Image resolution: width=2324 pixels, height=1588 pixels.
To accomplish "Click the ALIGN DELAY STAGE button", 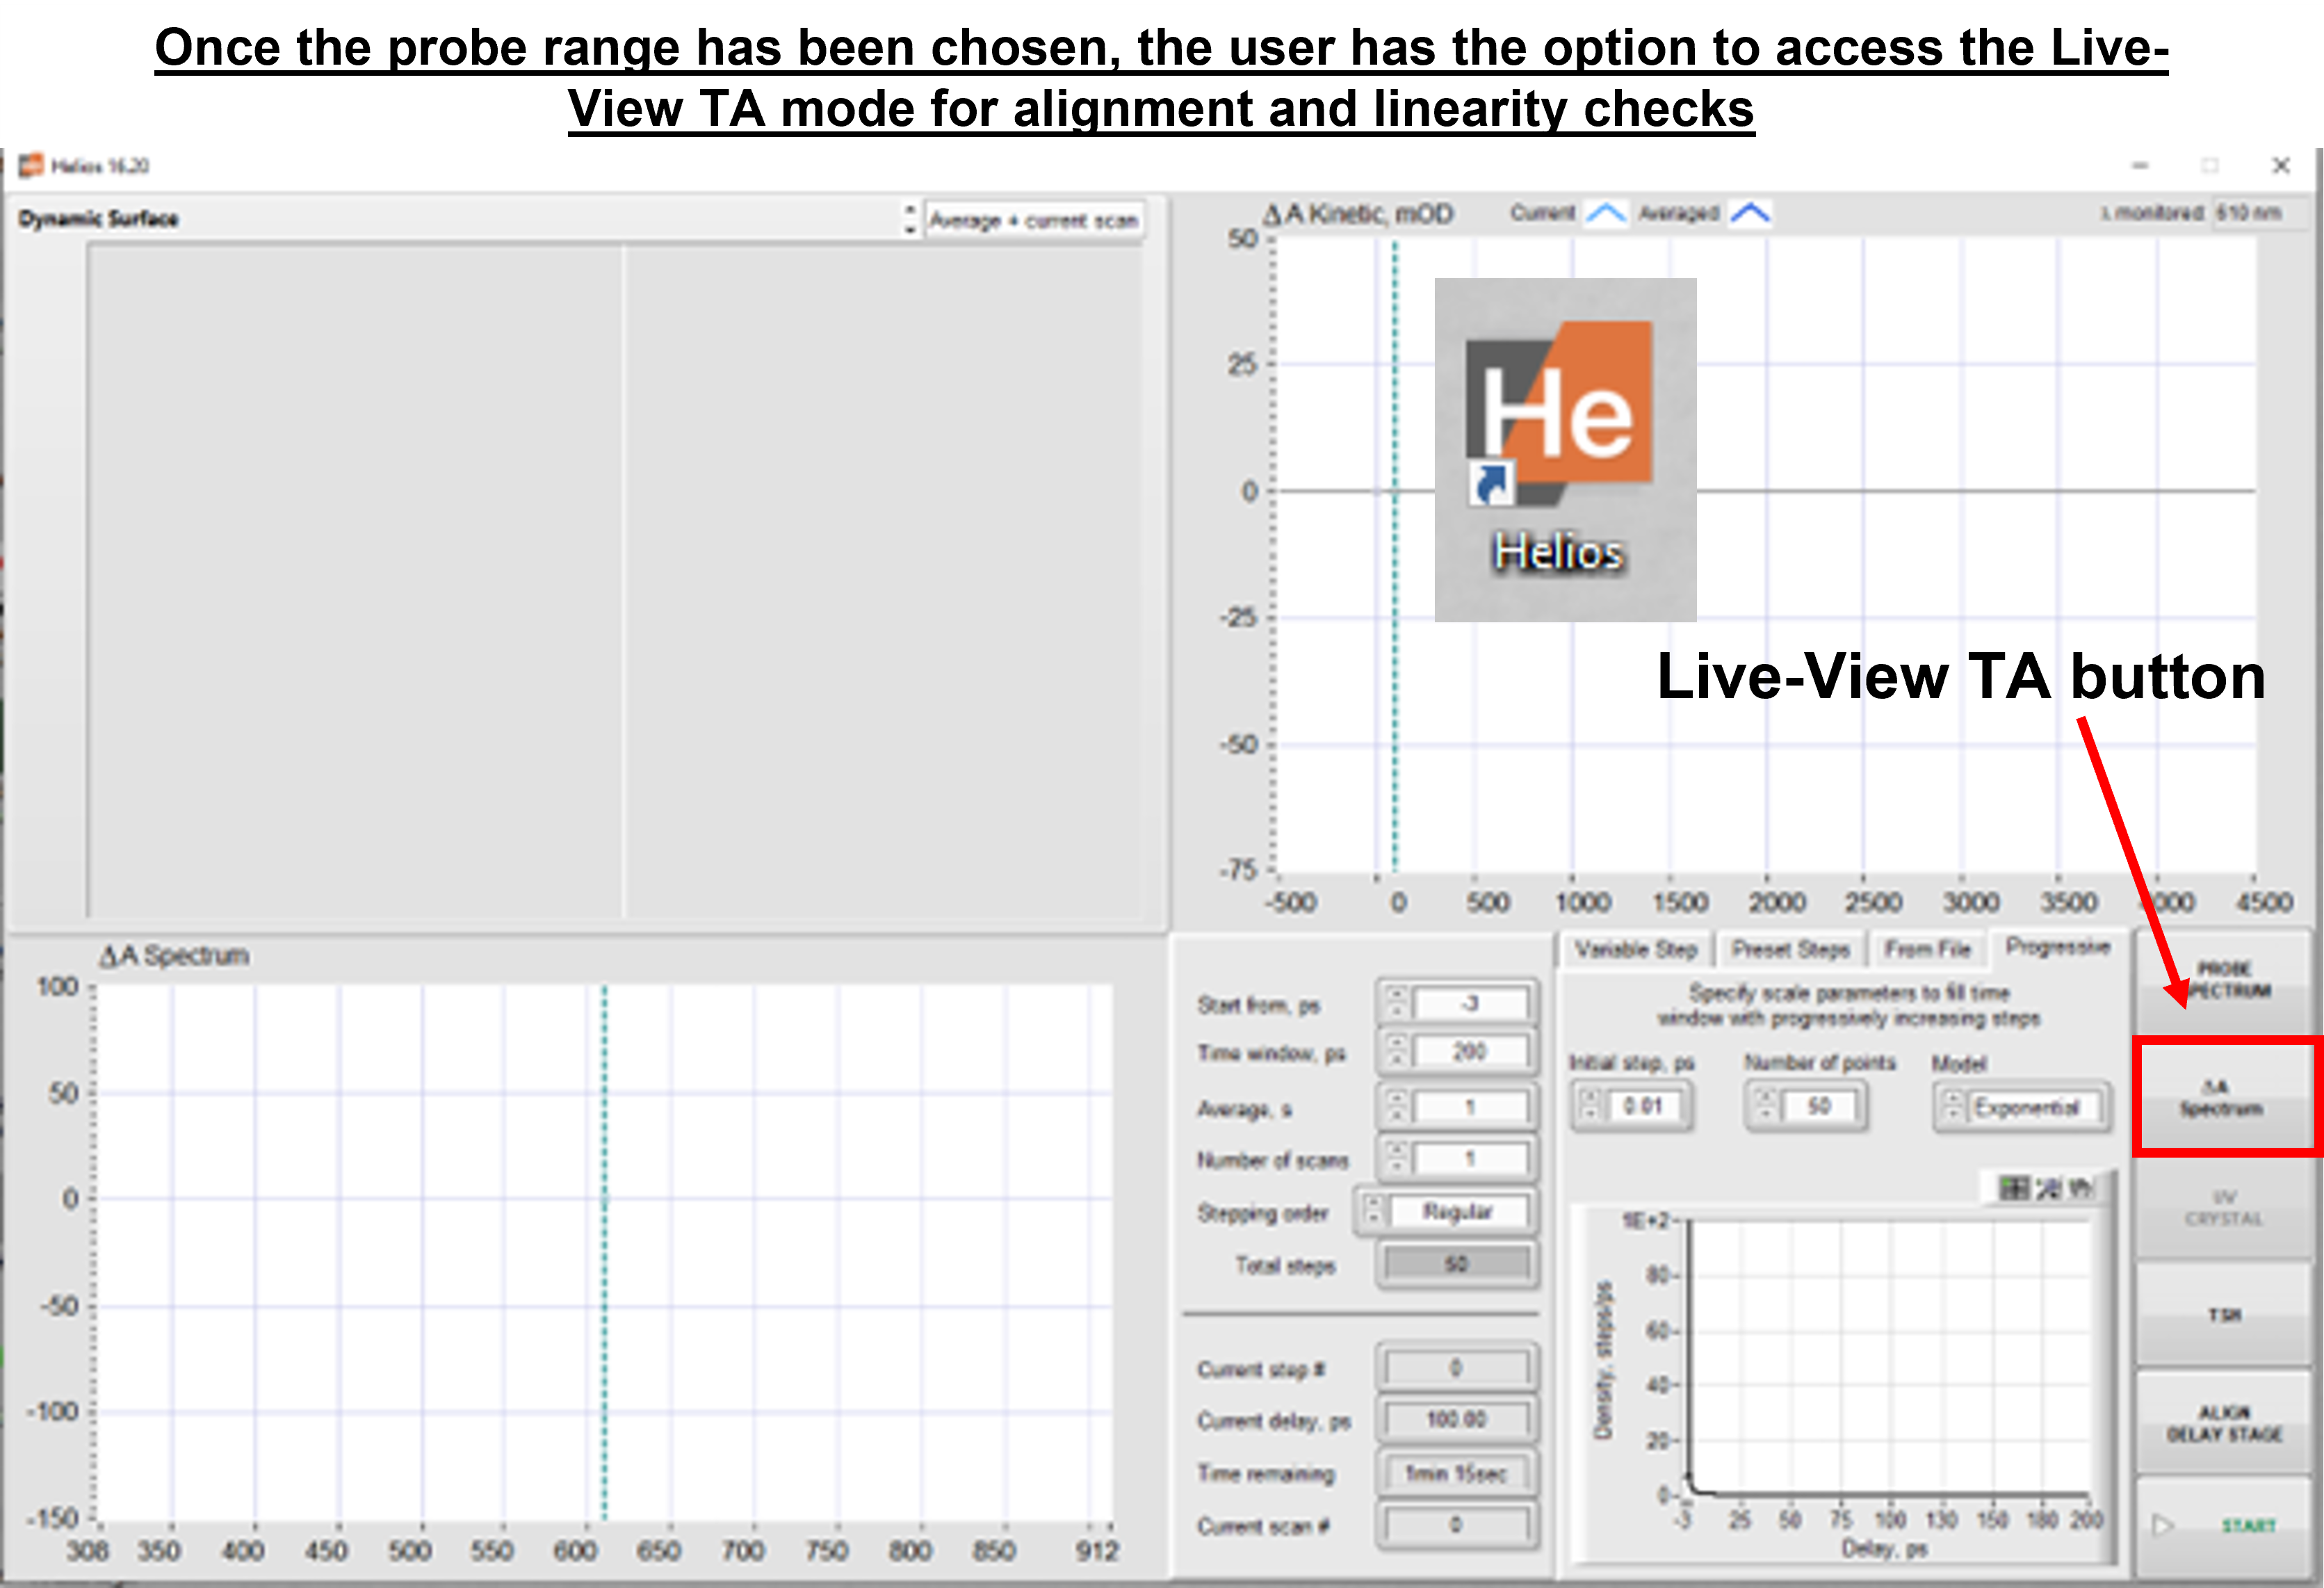I will pos(2224,1423).
